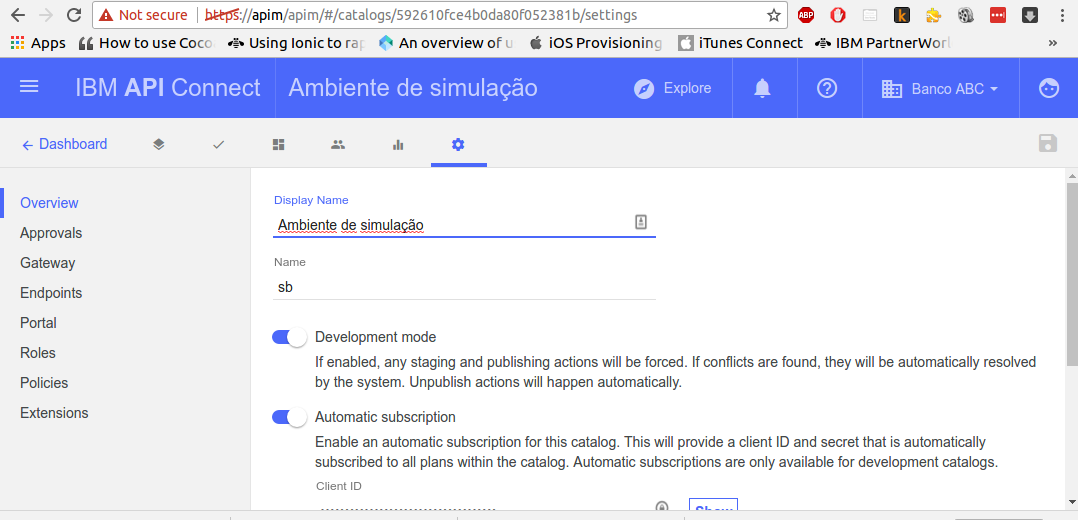Click the red circular extension icon in the browser toolbar

(837, 15)
